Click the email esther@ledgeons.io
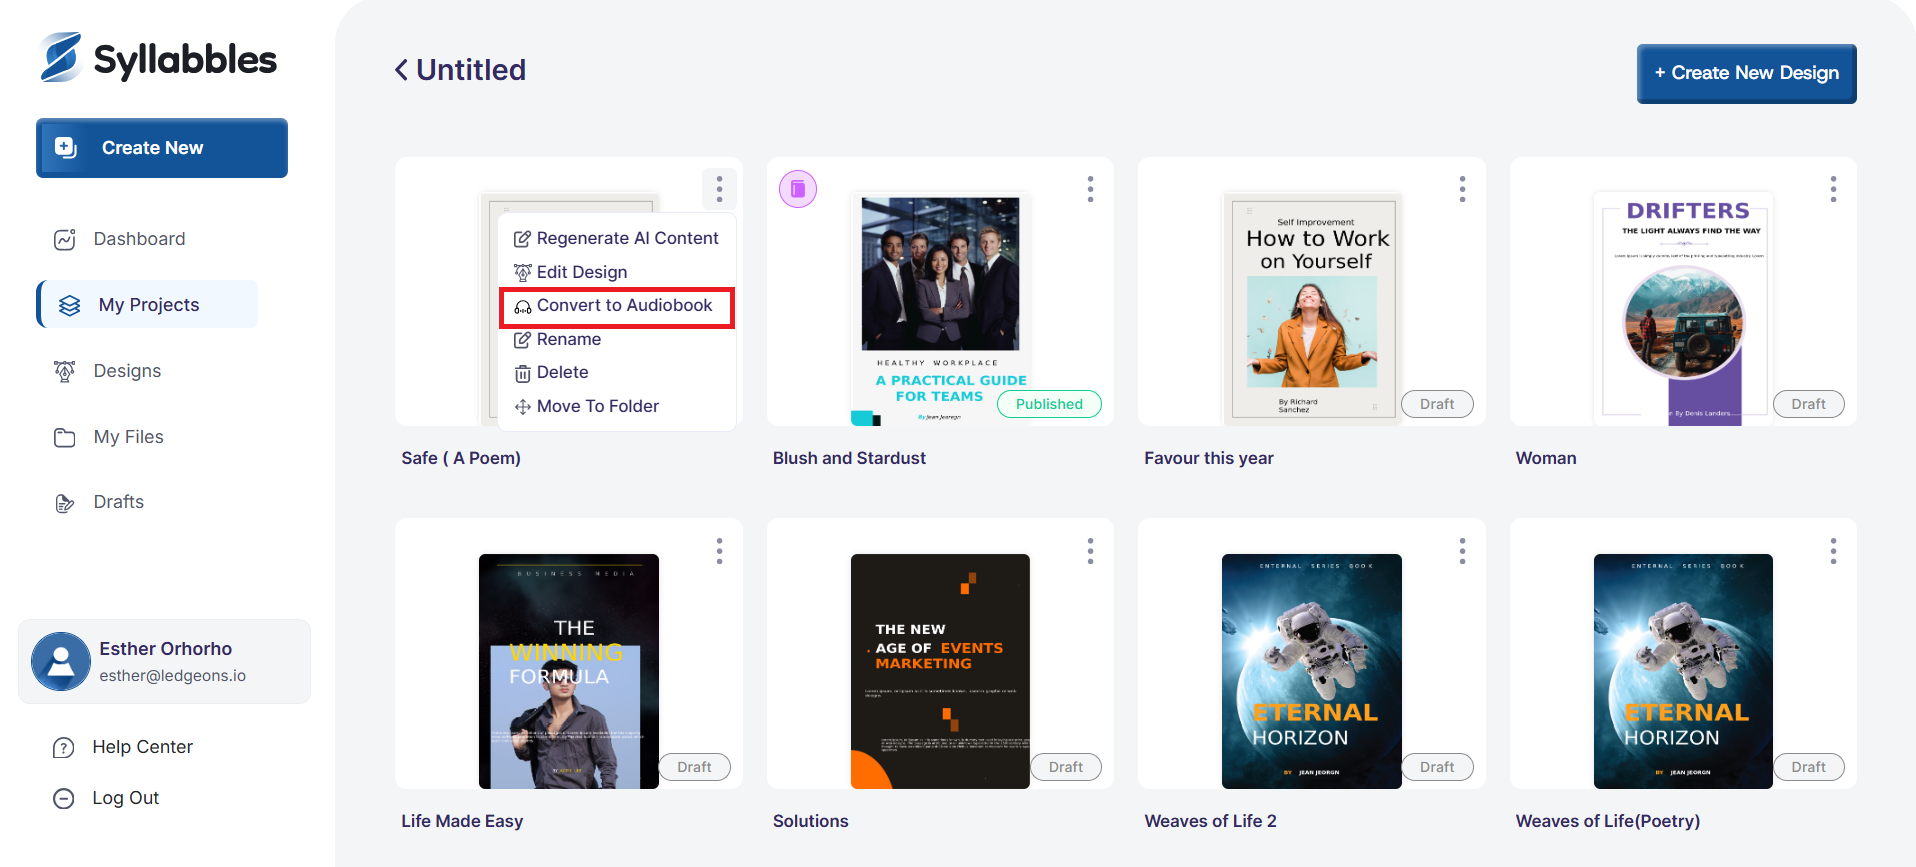 (x=172, y=676)
